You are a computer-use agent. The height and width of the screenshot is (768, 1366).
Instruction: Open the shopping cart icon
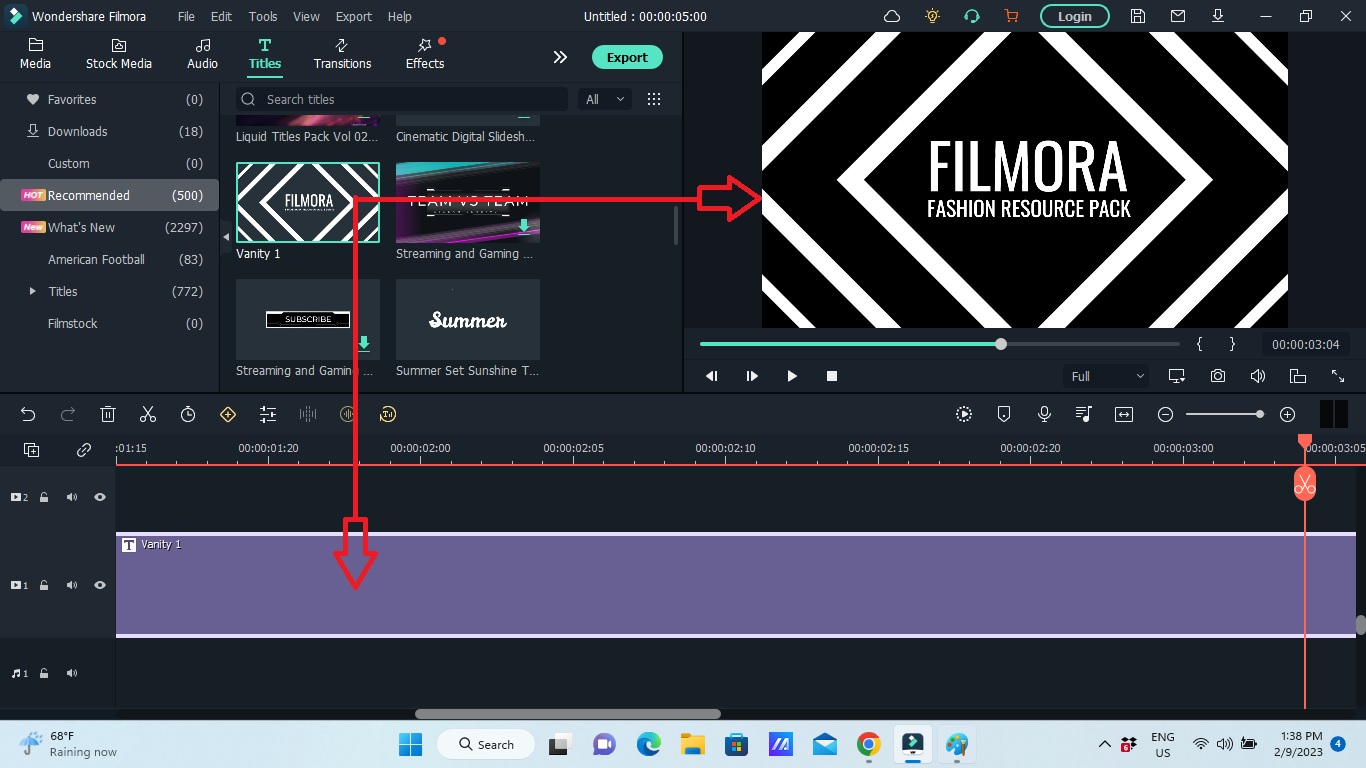tap(1011, 16)
